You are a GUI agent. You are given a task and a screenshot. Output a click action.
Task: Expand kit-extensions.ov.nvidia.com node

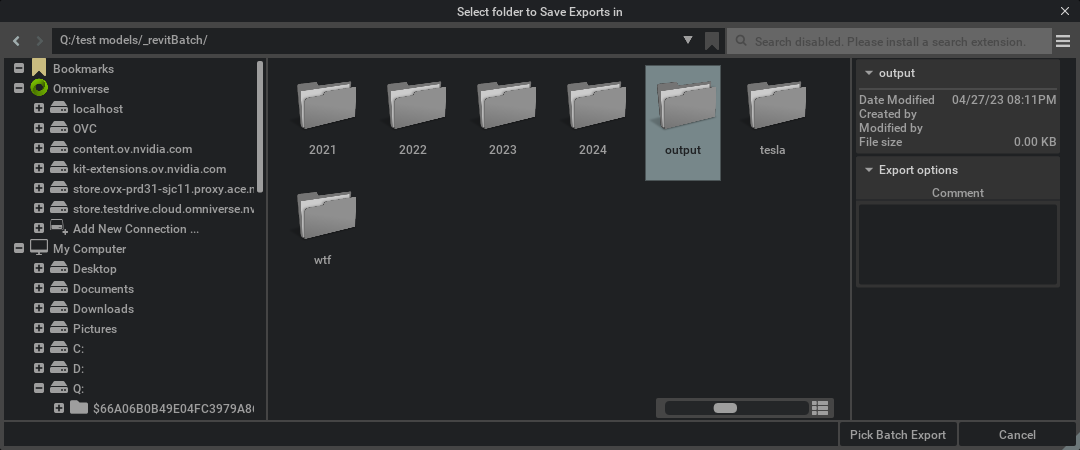click(39, 169)
